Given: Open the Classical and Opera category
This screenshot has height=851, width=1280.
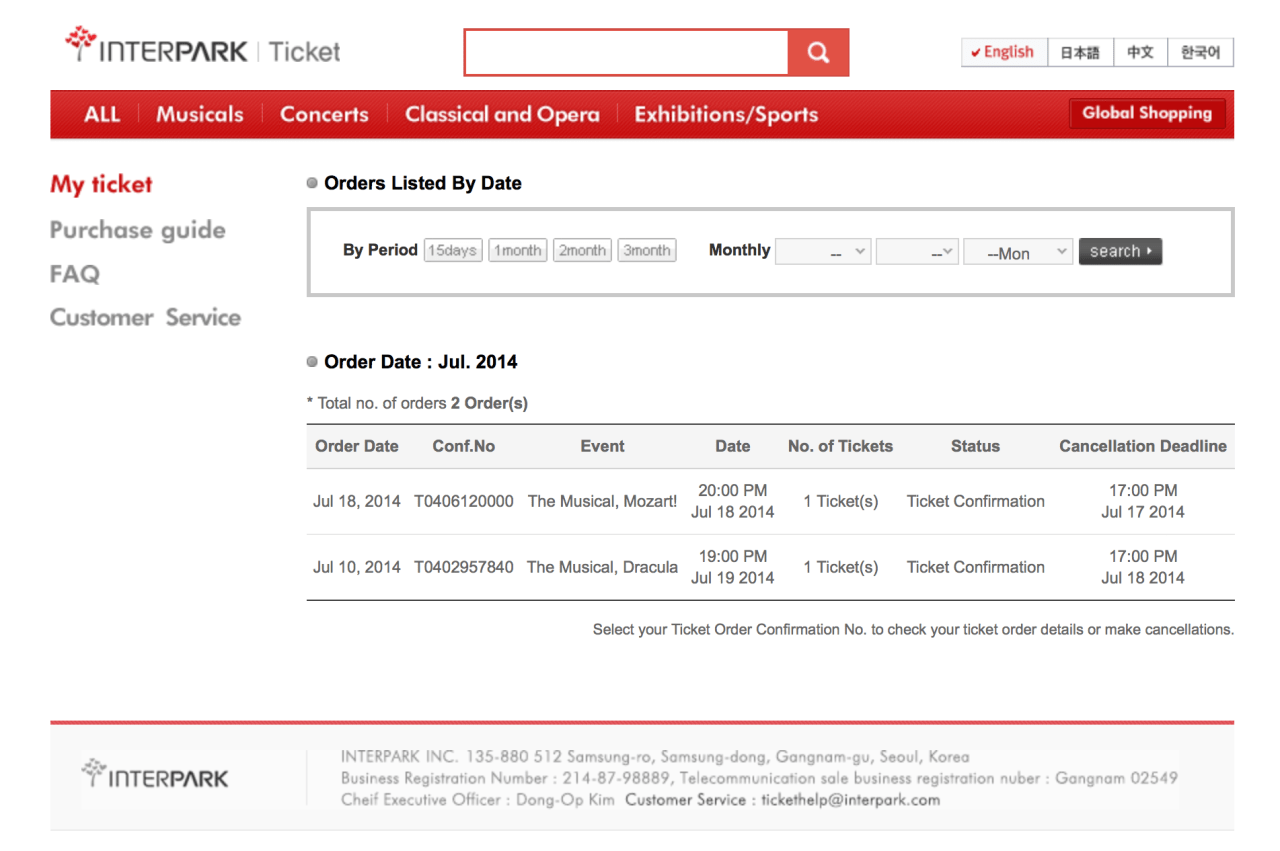Looking at the screenshot, I should tap(502, 114).
